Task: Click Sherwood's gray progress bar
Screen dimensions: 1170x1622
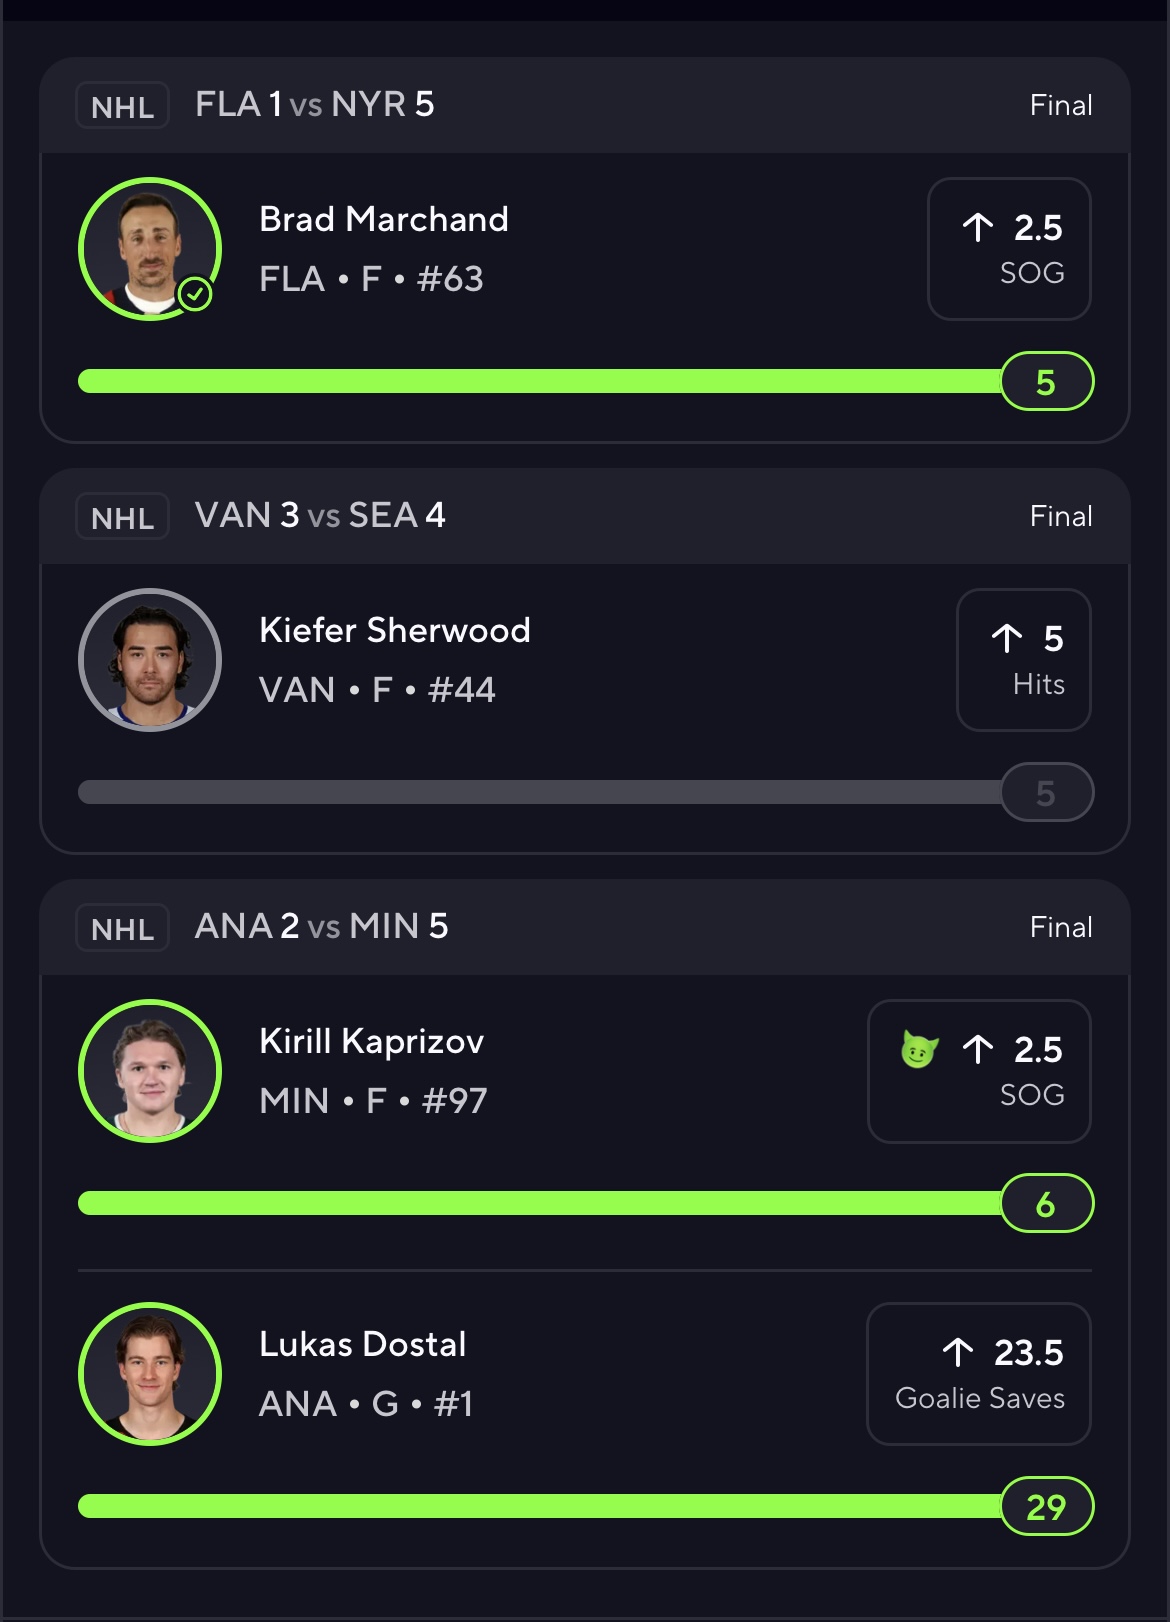Action: [540, 792]
